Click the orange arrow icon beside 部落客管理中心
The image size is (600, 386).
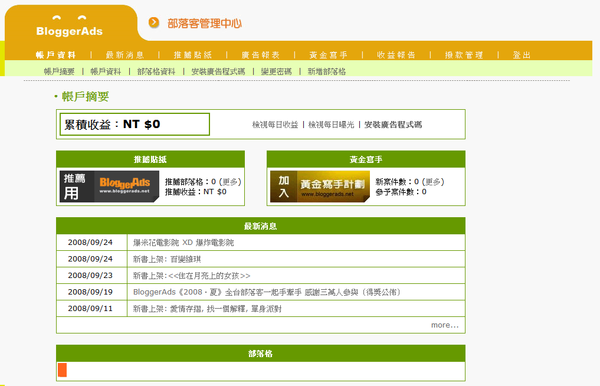coord(154,23)
